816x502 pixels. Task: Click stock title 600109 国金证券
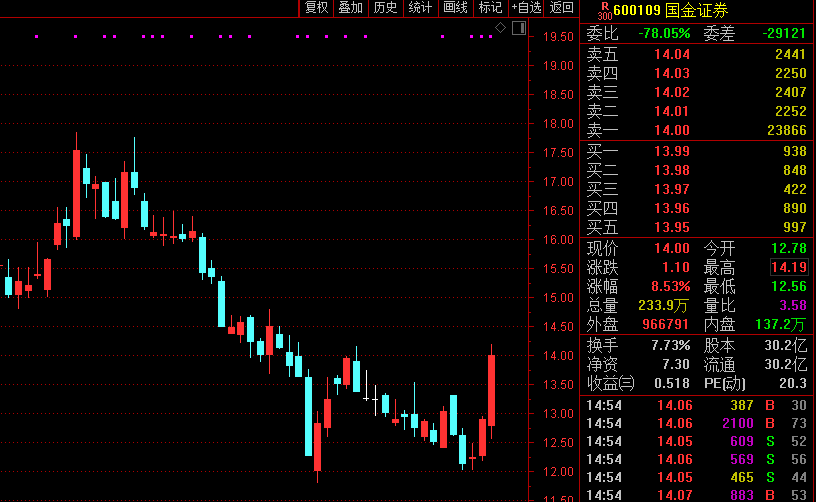(670, 10)
